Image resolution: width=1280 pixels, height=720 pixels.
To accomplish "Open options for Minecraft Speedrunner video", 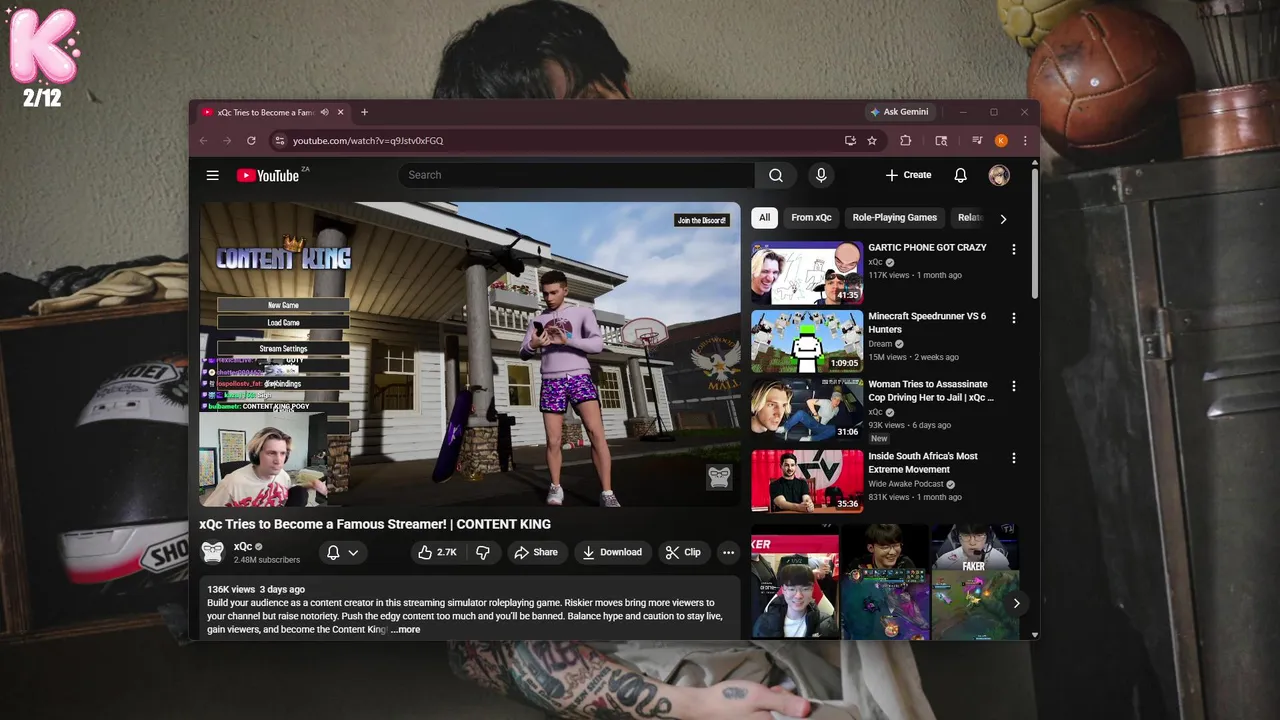I will tap(1013, 318).
